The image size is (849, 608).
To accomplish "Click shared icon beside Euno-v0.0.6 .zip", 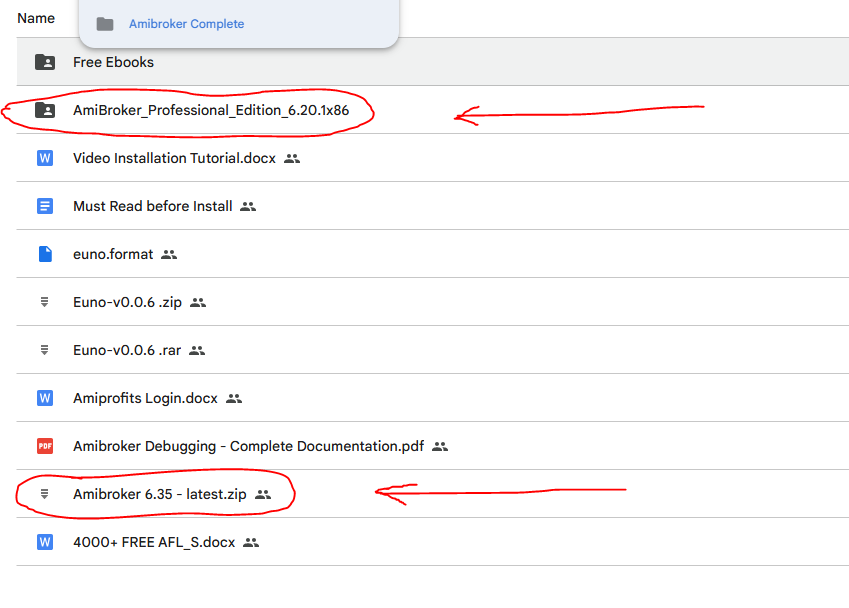I will click(x=198, y=303).
